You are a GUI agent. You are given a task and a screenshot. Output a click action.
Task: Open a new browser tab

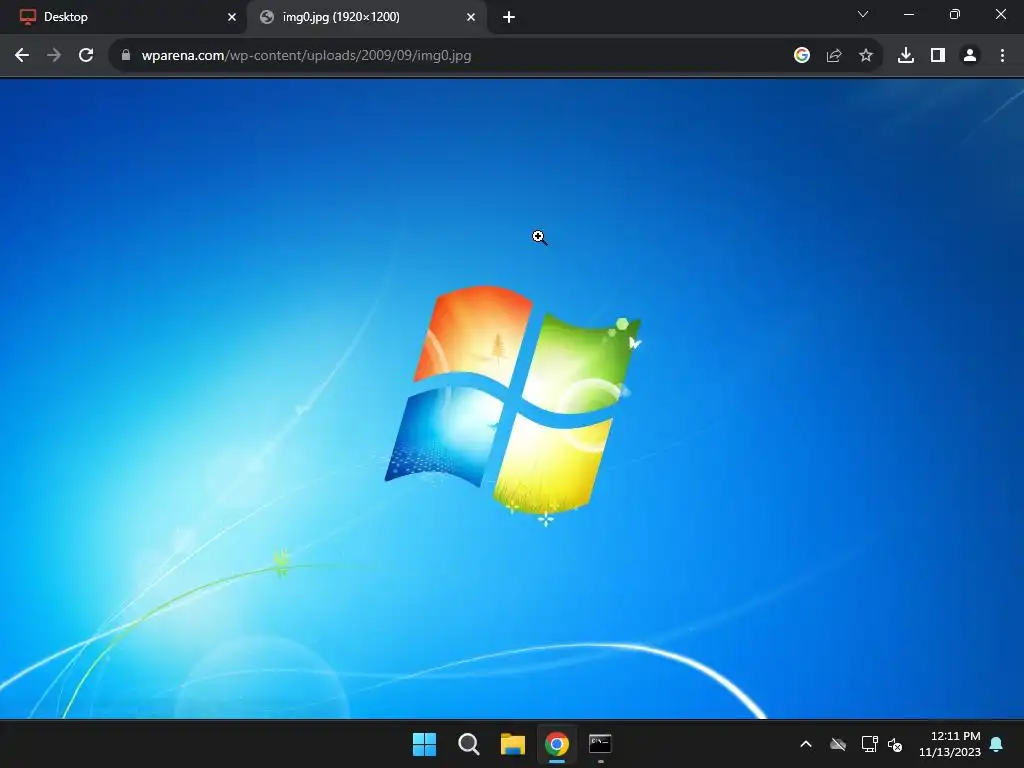(x=509, y=18)
